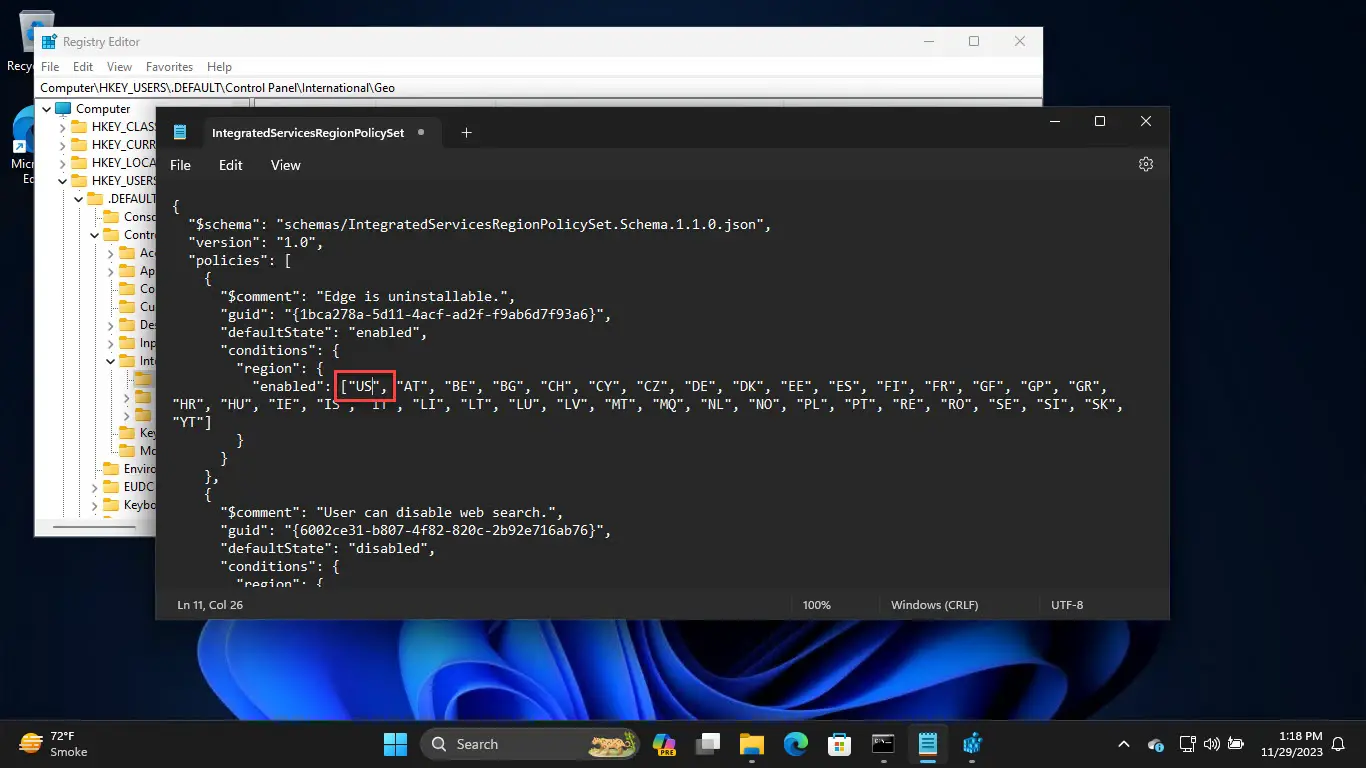This screenshot has width=1366, height=768.
Task: Open network status from the tray
Action: click(1187, 744)
